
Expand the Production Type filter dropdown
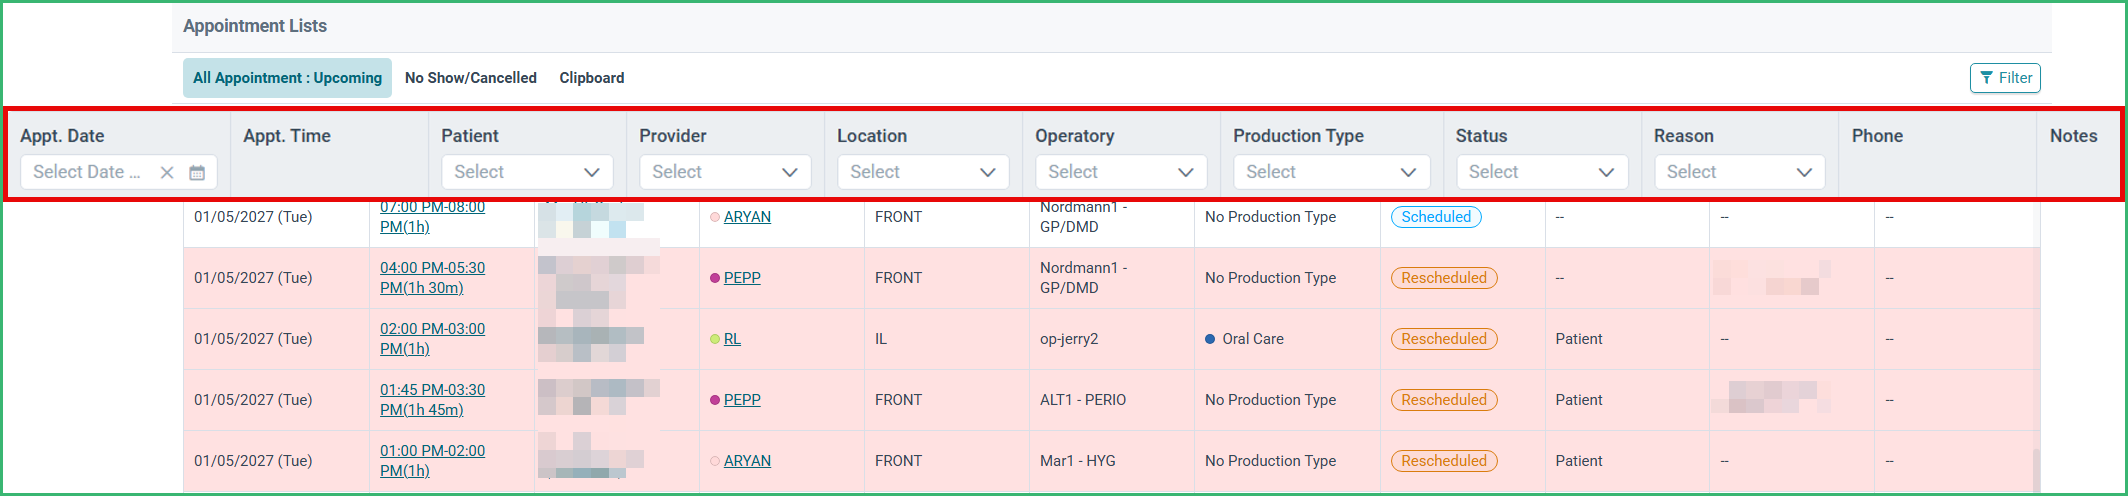(1331, 172)
